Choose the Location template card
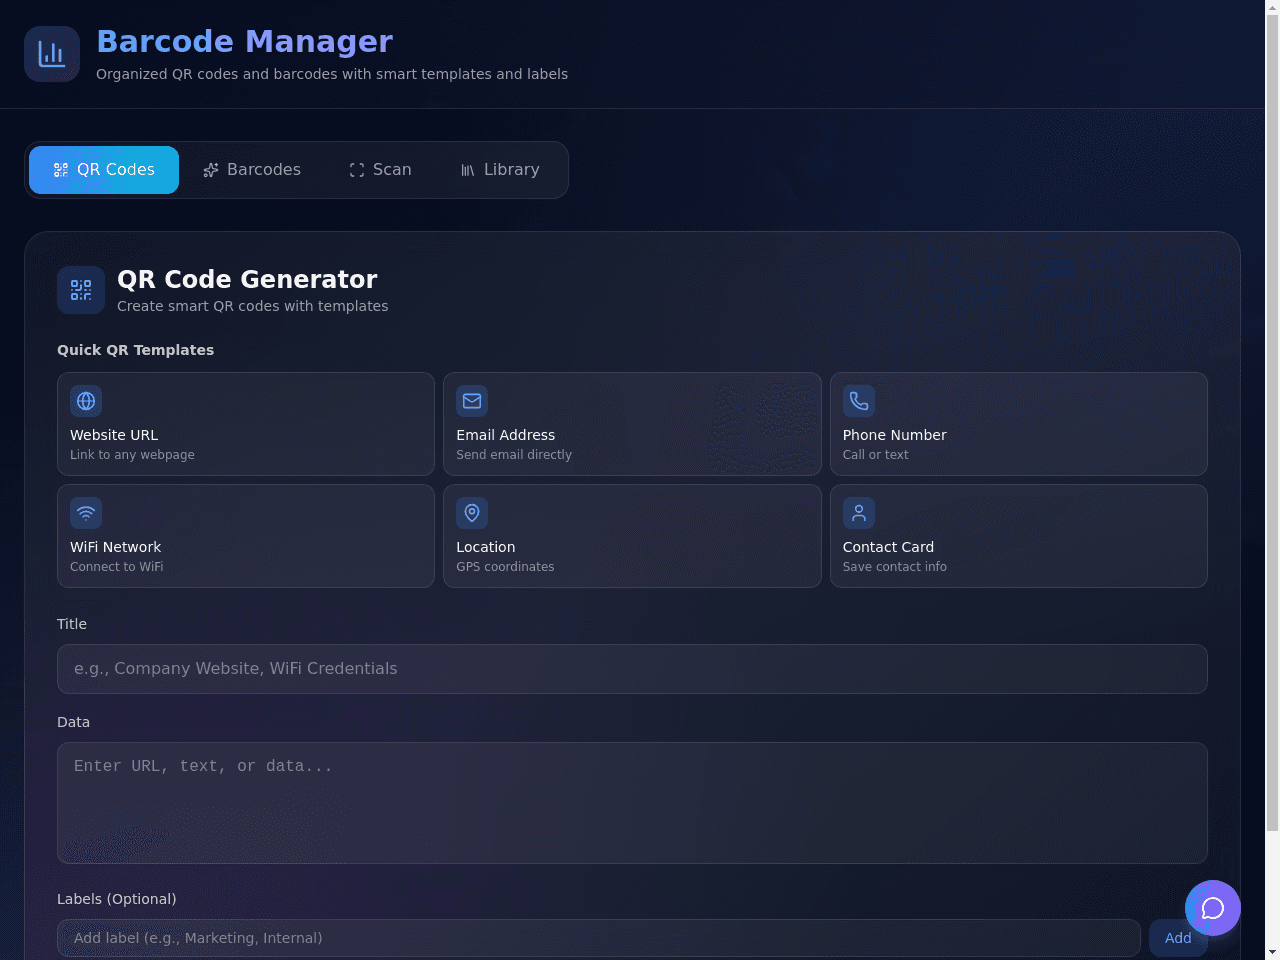Image resolution: width=1280 pixels, height=960 pixels. tap(632, 536)
